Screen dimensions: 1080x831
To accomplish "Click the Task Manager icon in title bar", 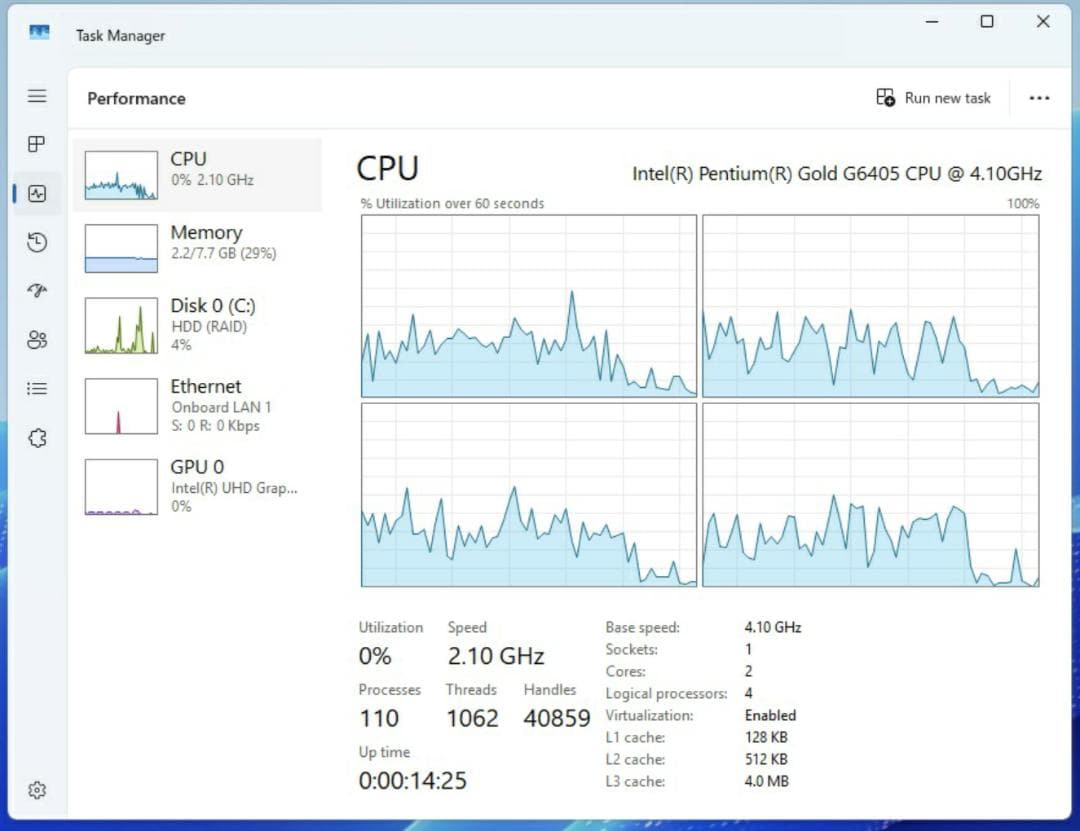I will [38, 33].
